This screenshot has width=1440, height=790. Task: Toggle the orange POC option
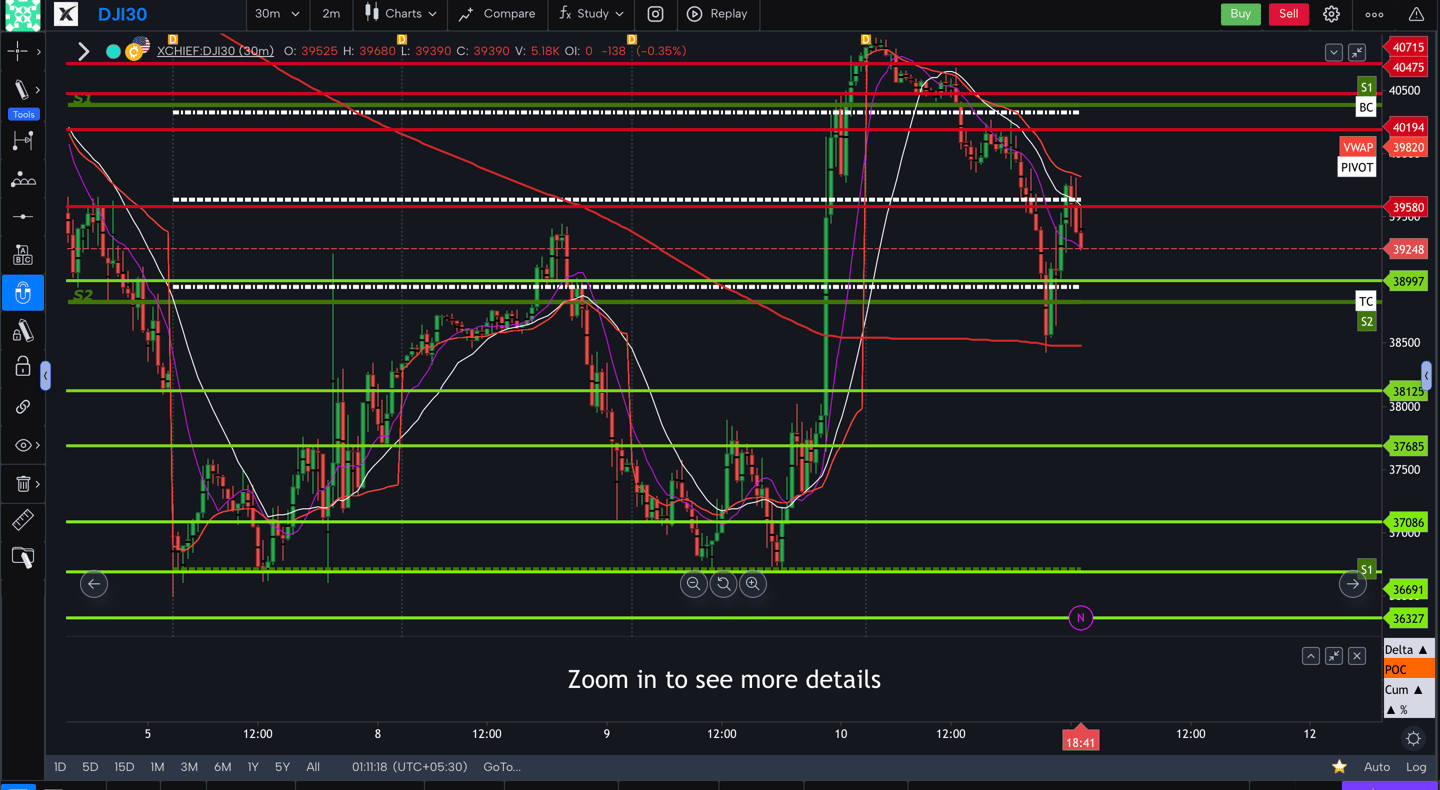(x=1408, y=670)
